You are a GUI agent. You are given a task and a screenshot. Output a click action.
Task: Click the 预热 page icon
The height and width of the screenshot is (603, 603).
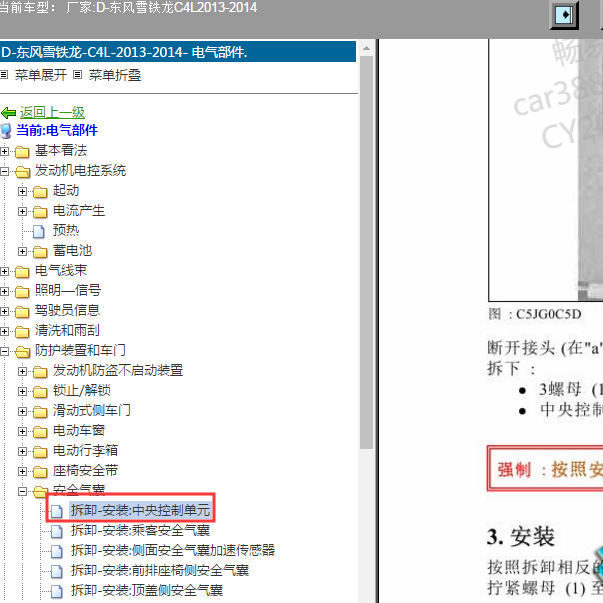tap(39, 231)
